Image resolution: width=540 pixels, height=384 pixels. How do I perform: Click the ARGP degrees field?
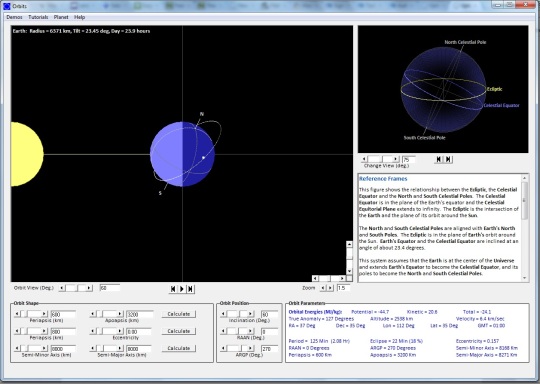(x=269, y=349)
